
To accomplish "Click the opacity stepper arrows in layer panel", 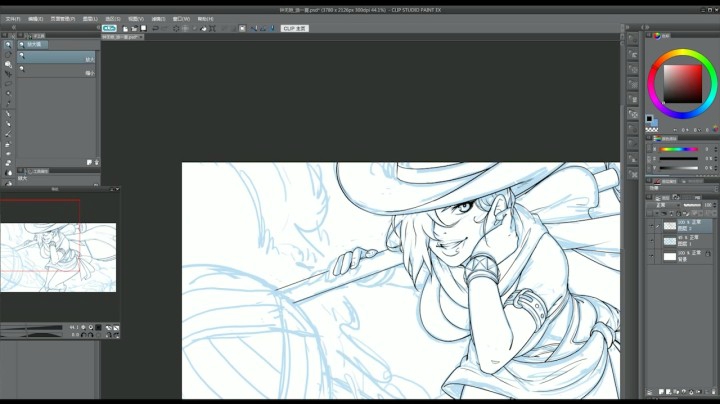I will point(715,205).
